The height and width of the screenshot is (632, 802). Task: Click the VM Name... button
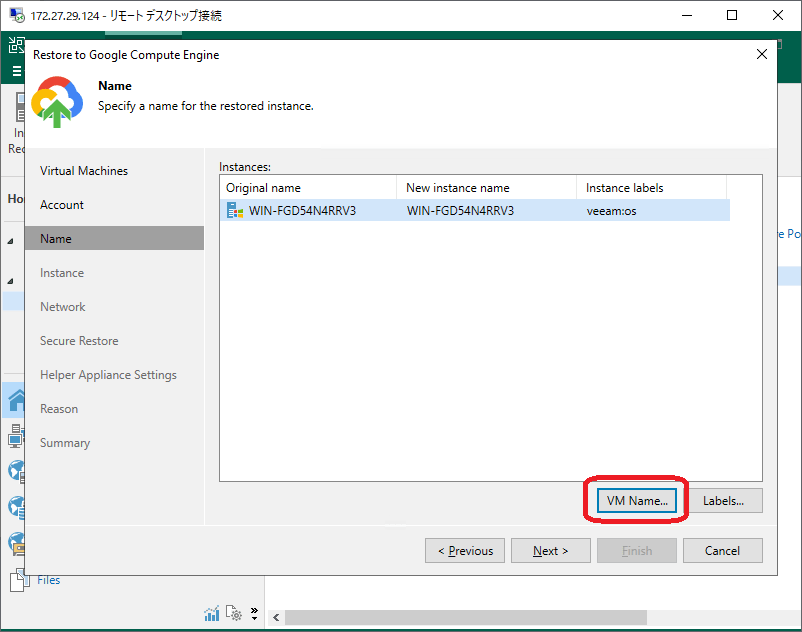click(x=636, y=501)
